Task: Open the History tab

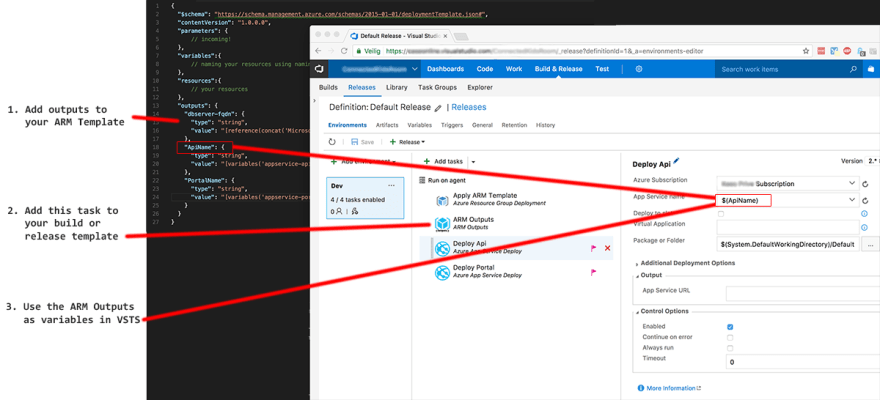Action: 546,125
